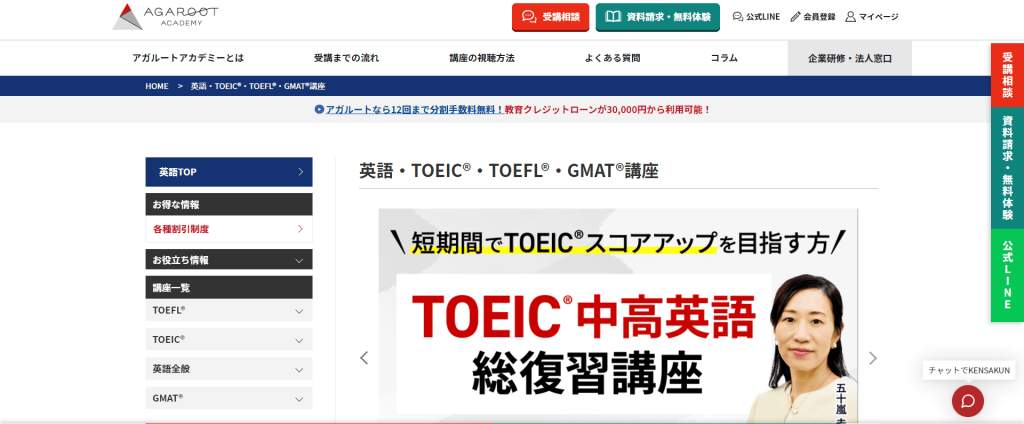Open マイページ in the header
The image size is (1024, 424).
pyautogui.click(x=872, y=17)
